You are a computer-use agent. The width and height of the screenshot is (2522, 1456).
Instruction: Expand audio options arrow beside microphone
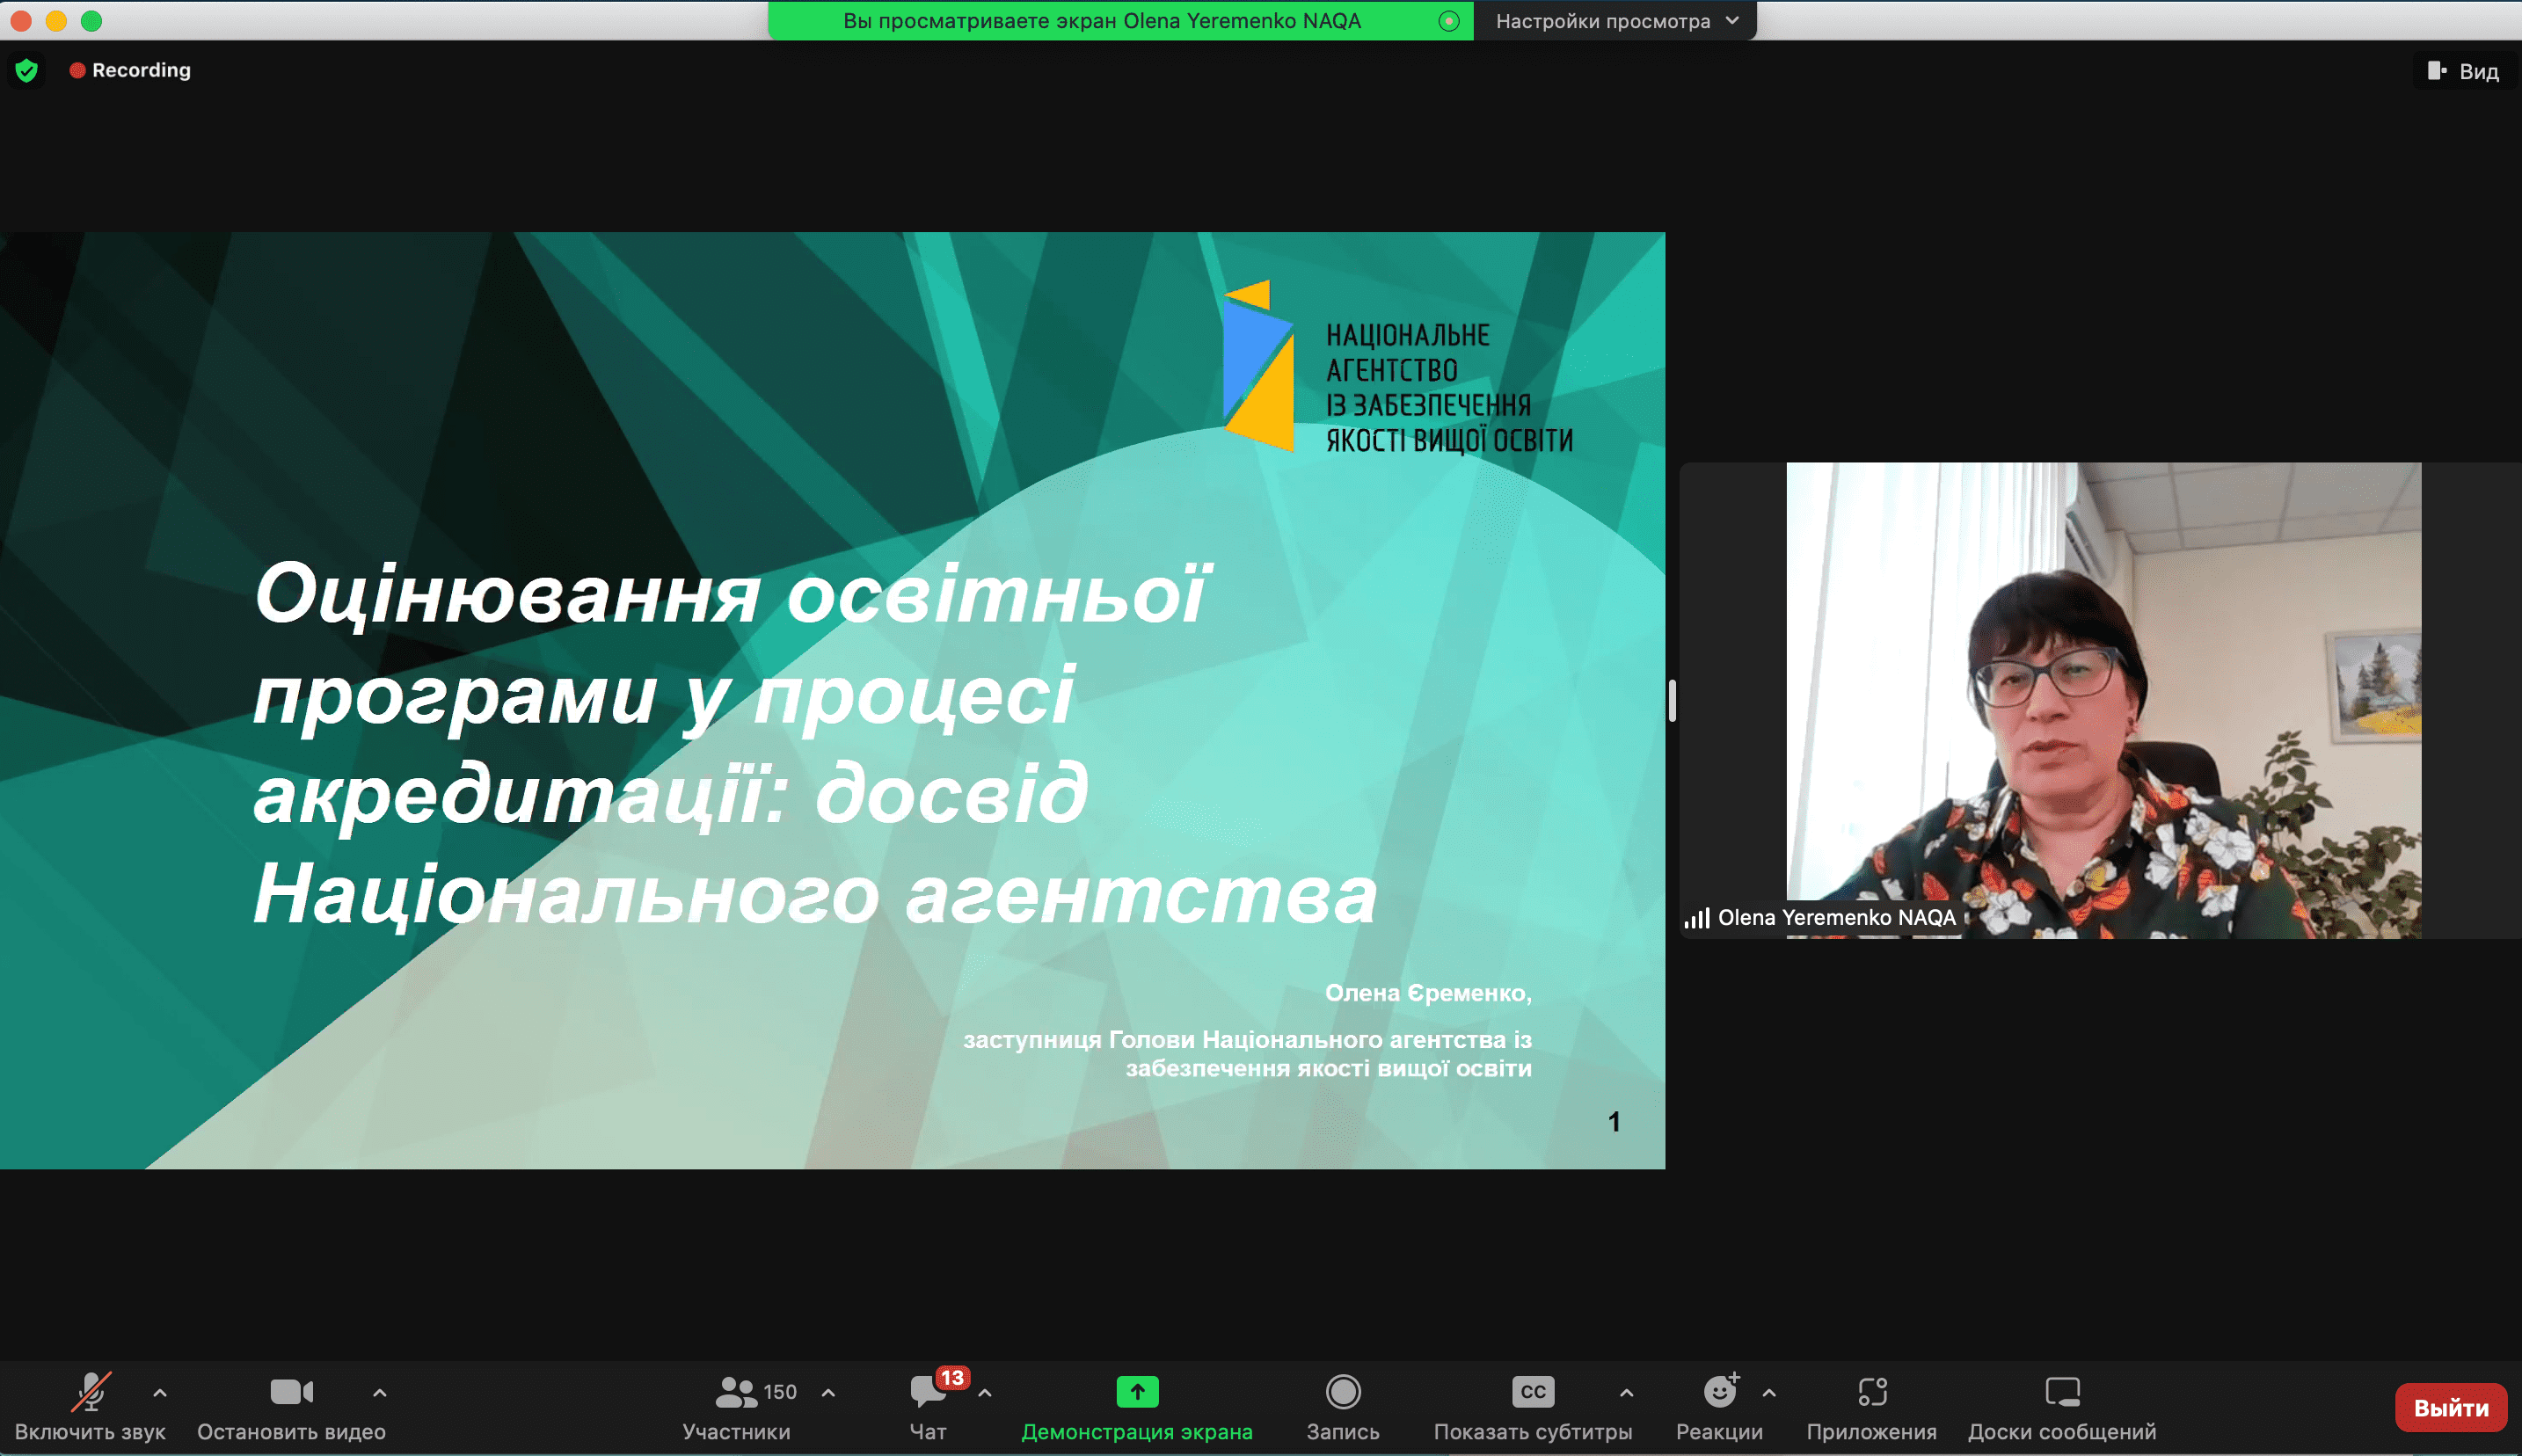[x=160, y=1392]
